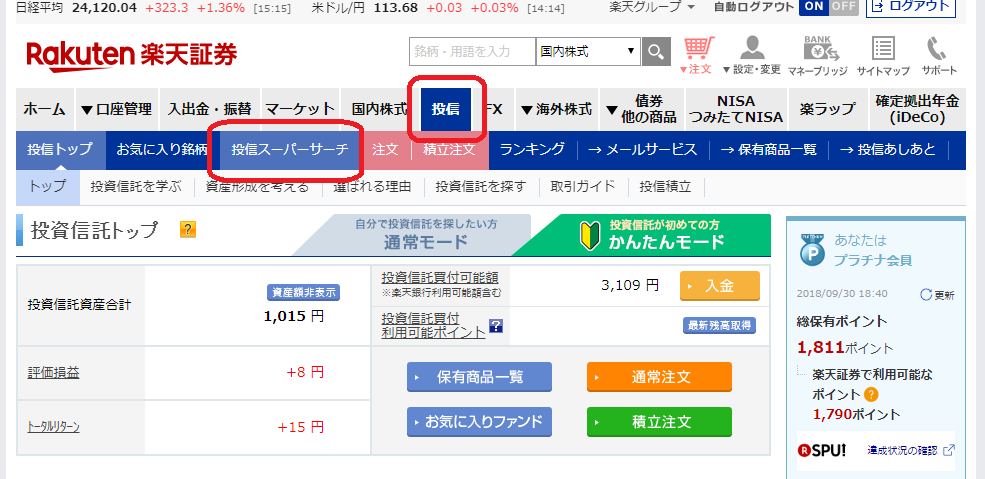Click the orange 通常注文 button
The height and width of the screenshot is (479, 985).
pyautogui.click(x=660, y=377)
